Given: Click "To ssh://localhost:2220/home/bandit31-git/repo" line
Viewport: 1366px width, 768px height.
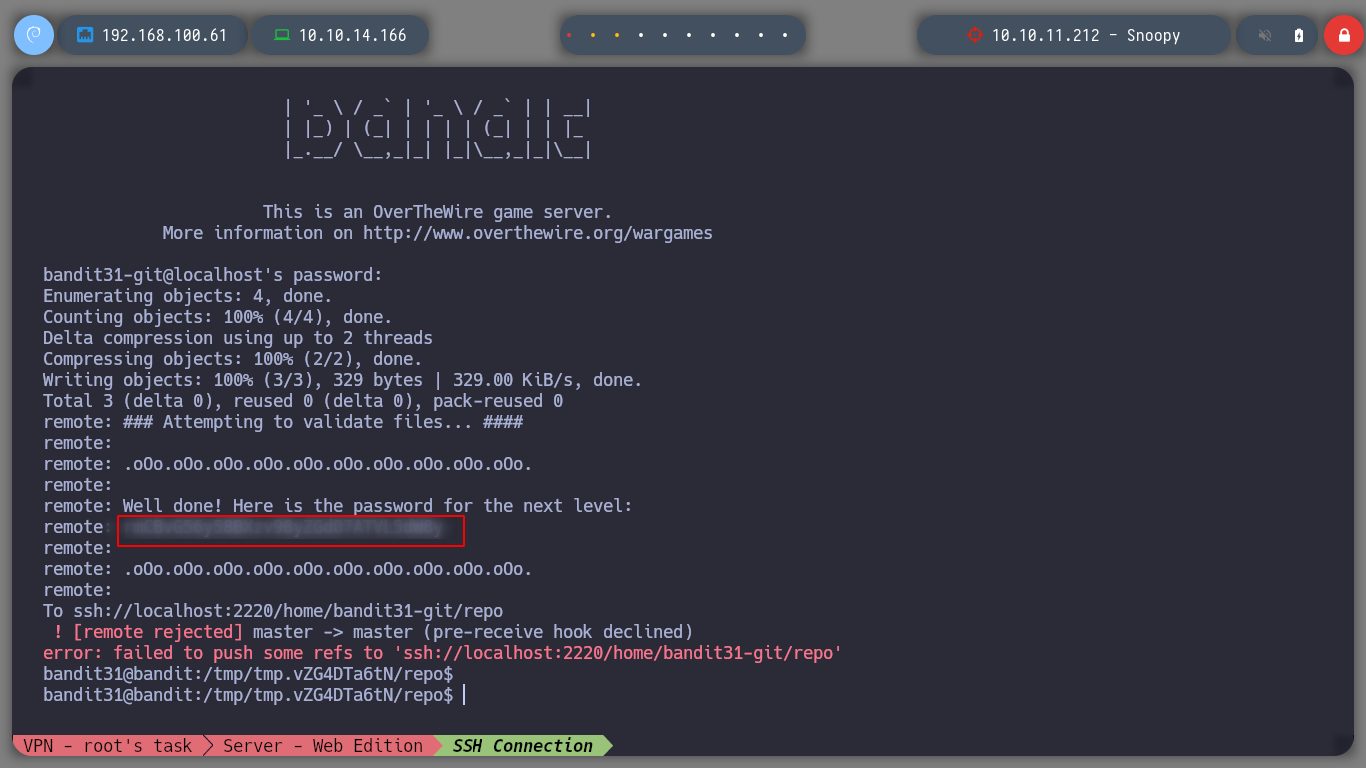Looking at the screenshot, I should click(x=273, y=611).
